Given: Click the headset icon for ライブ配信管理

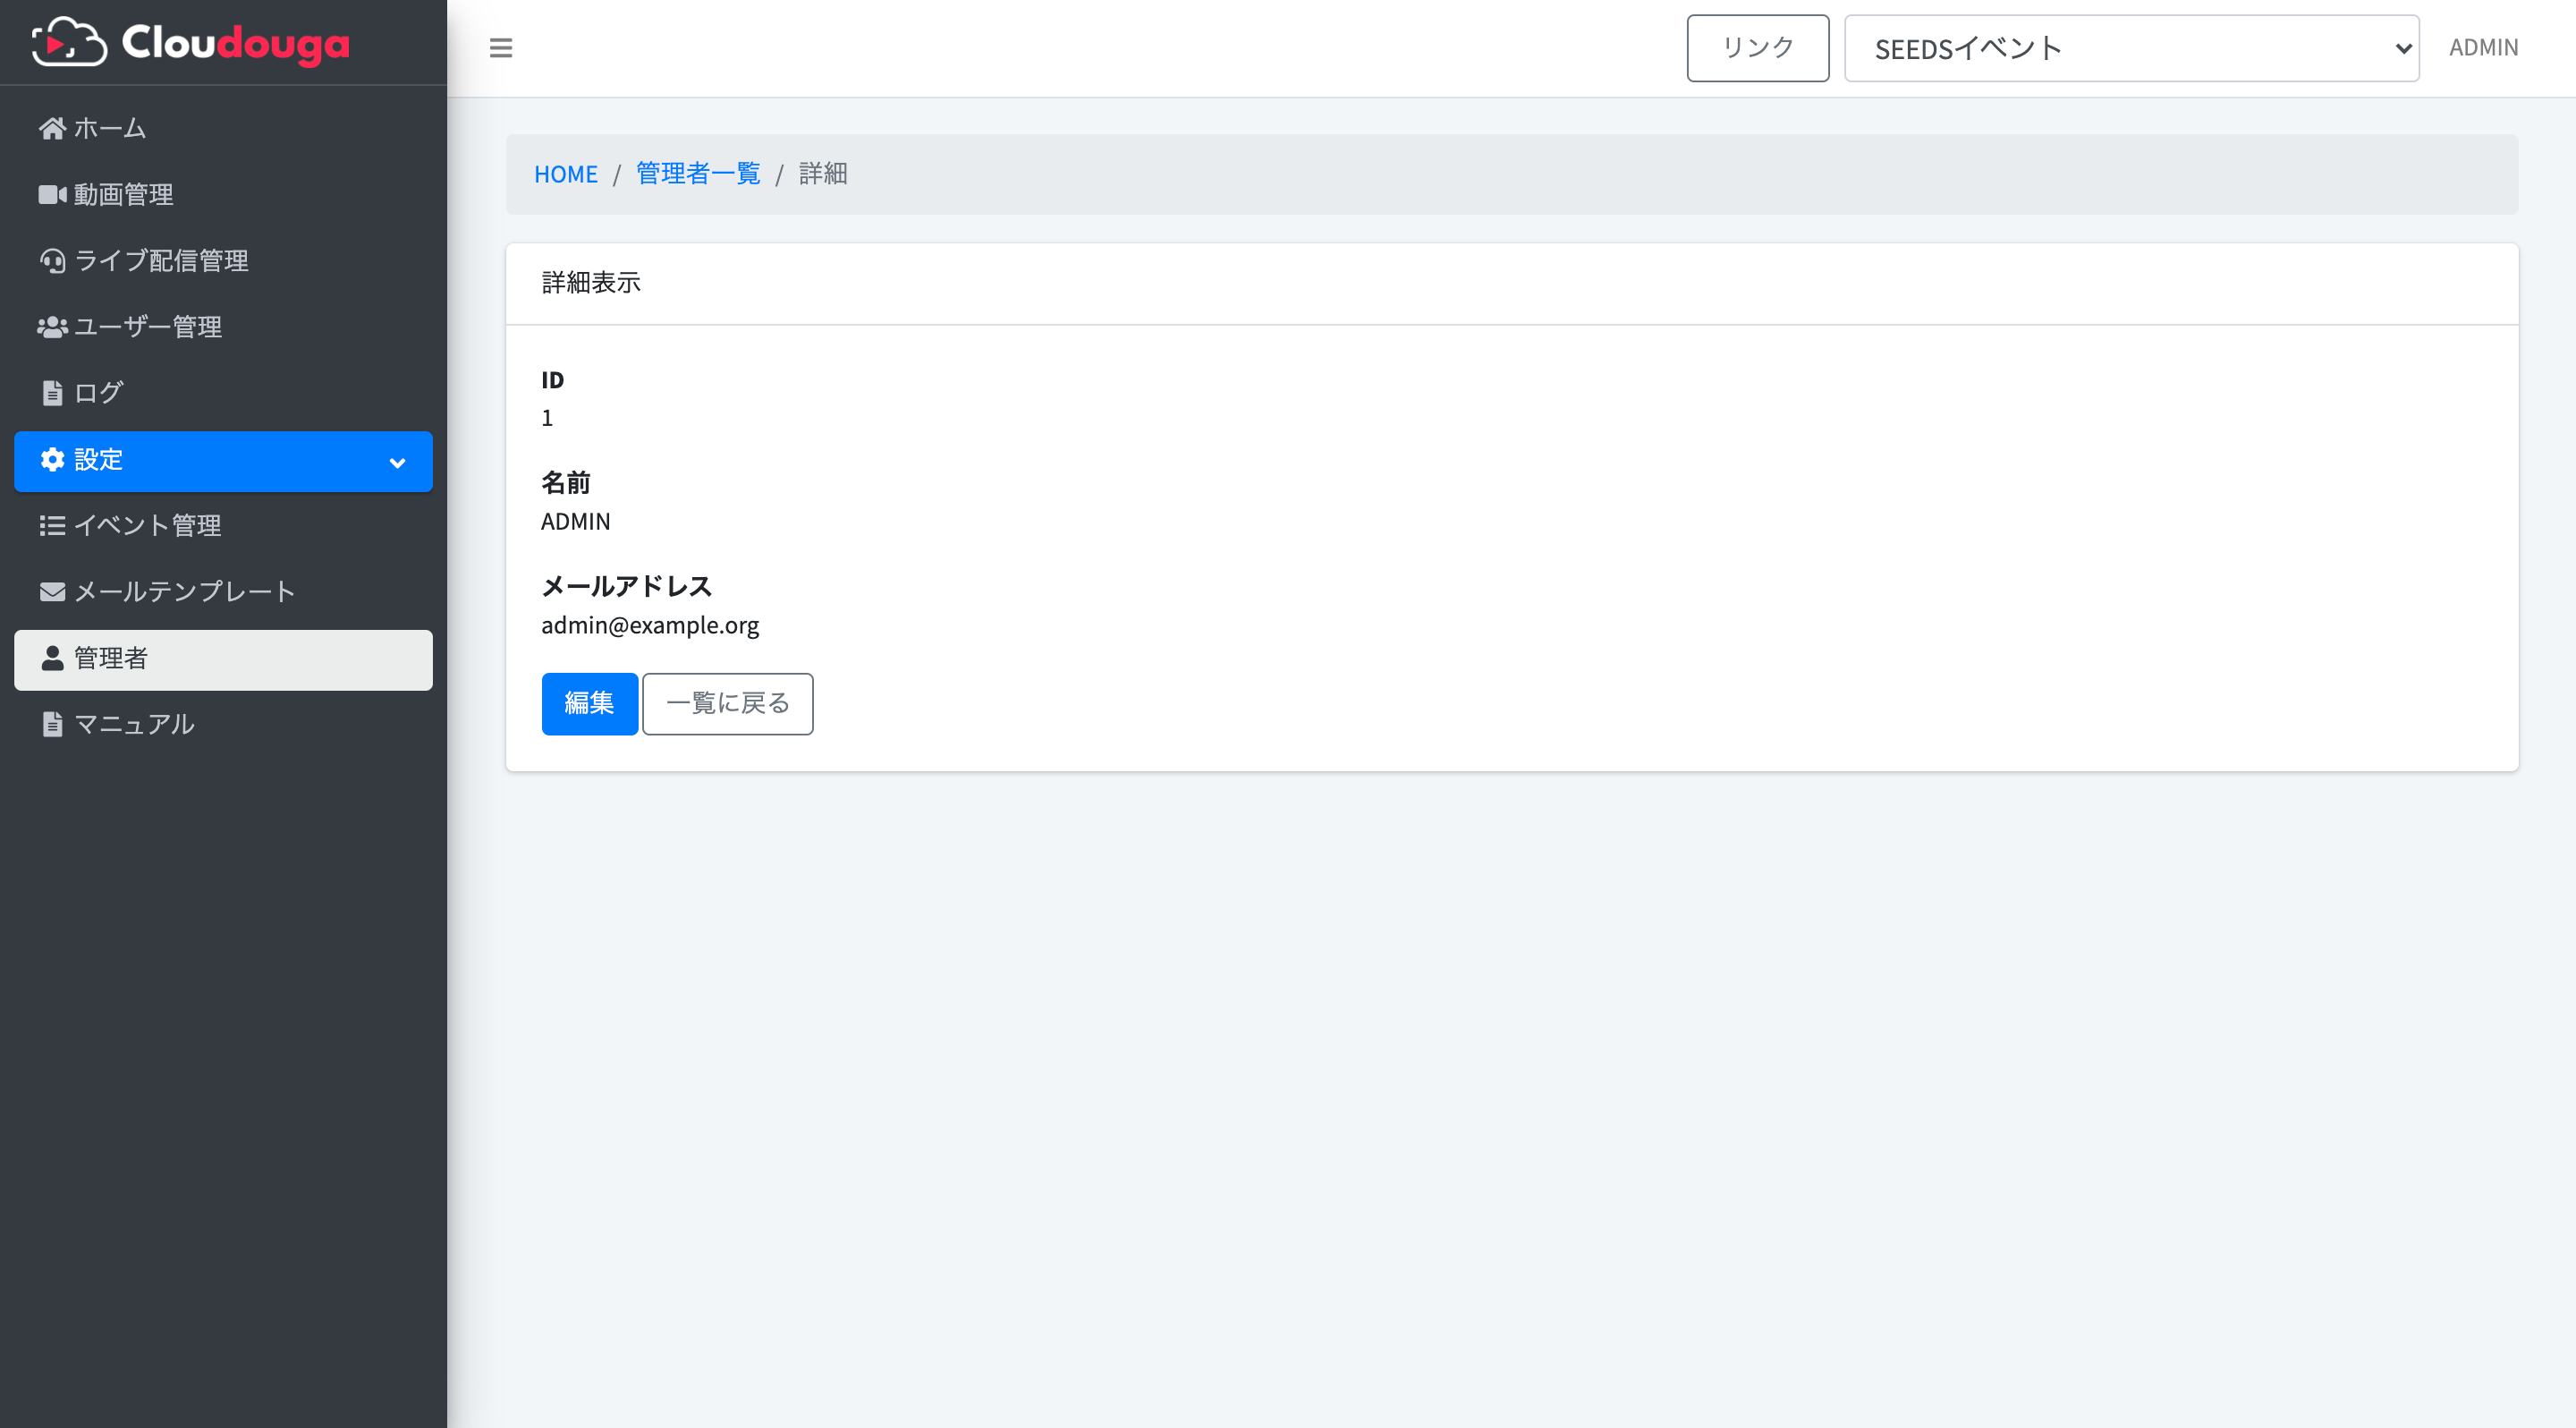Looking at the screenshot, I should pyautogui.click(x=52, y=260).
